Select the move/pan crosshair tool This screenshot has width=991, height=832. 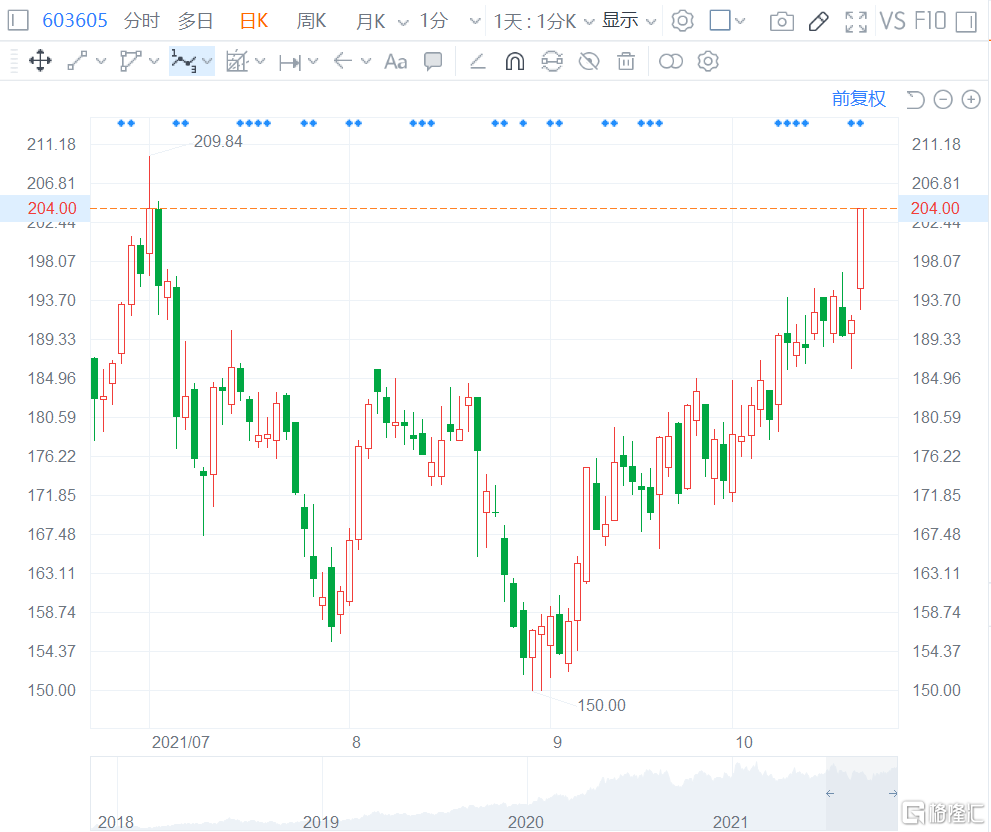tap(40, 62)
